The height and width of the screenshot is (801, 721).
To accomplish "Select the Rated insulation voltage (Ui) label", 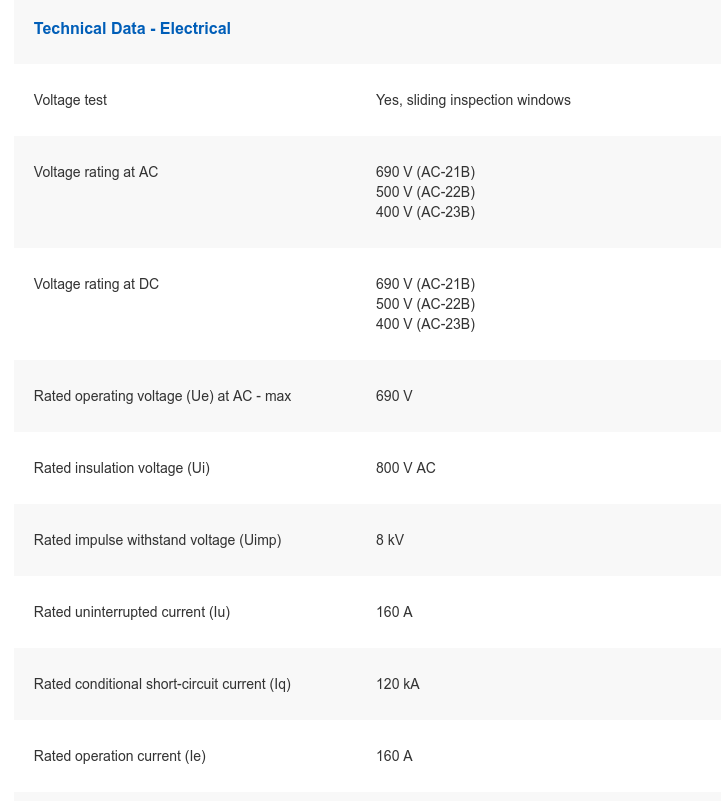I will click(x=122, y=468).
